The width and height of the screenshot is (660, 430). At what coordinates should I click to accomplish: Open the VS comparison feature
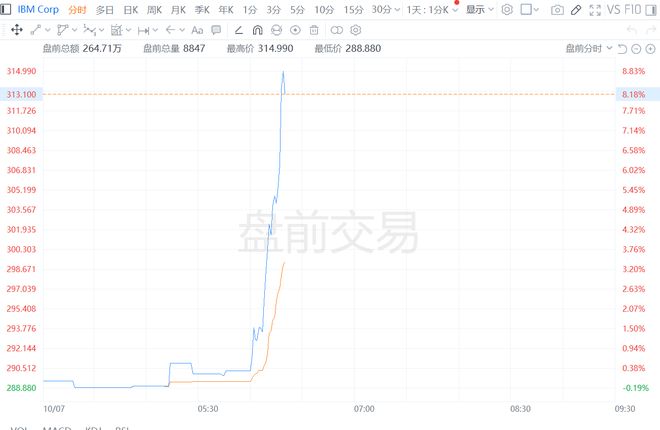click(x=613, y=9)
